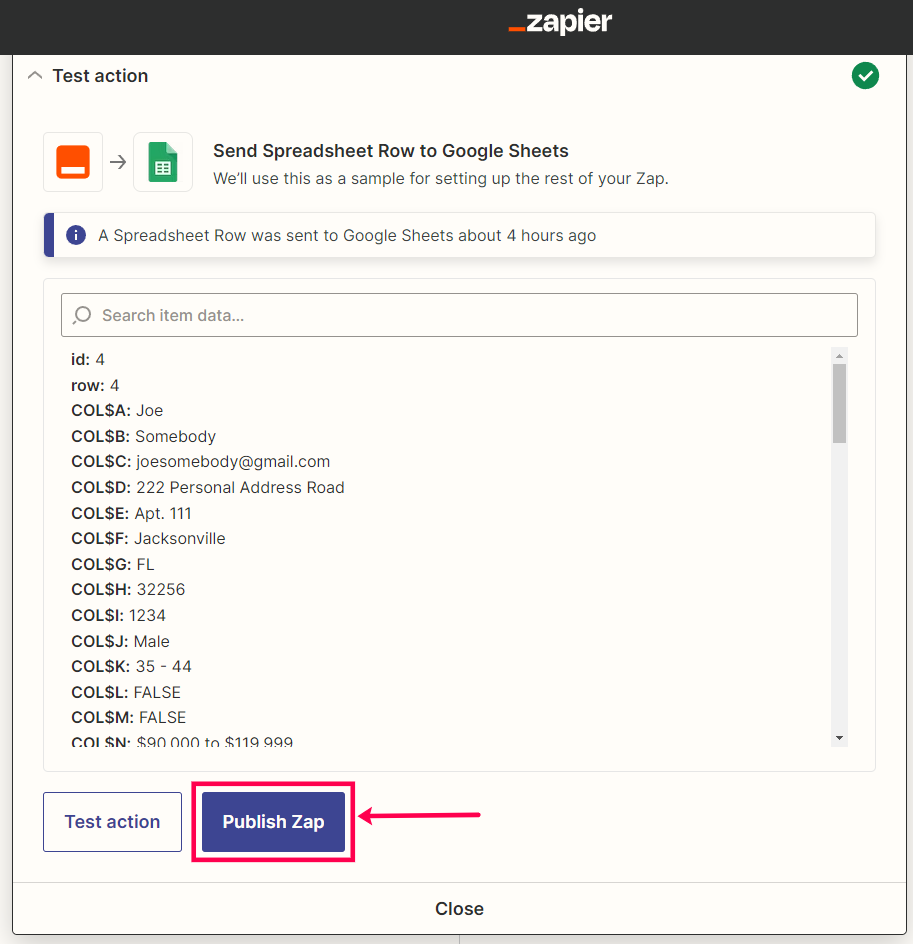Click the orange trigger app icon
Viewport: 913px width, 944px height.
(73, 162)
